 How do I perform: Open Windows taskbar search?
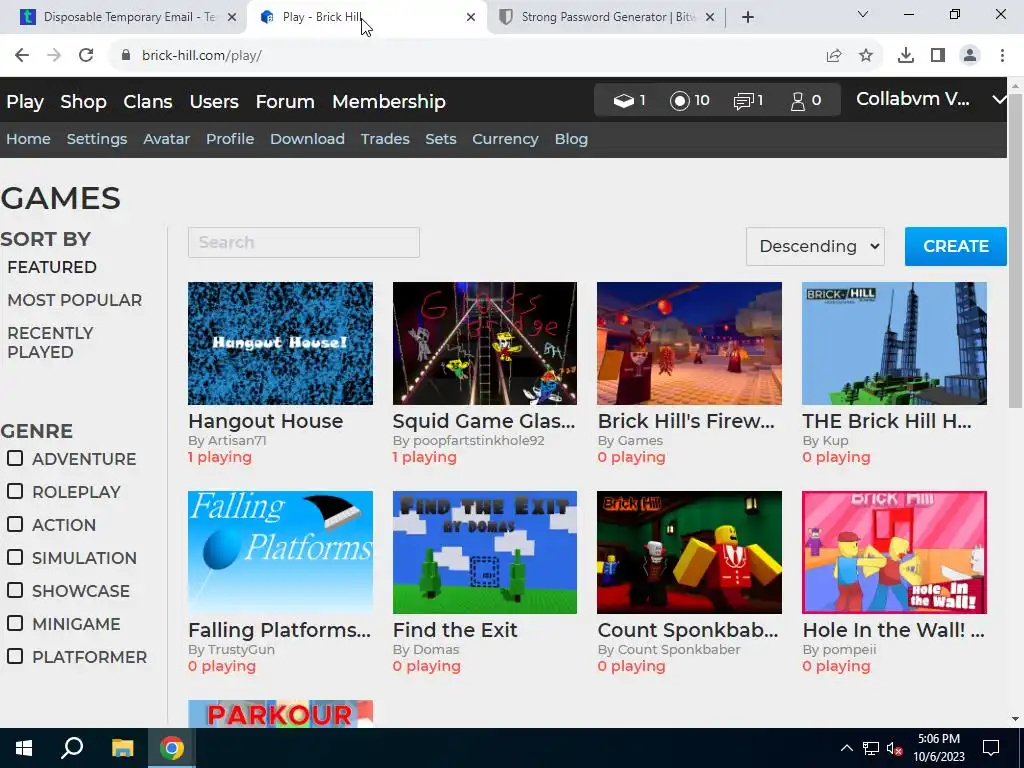click(x=72, y=748)
